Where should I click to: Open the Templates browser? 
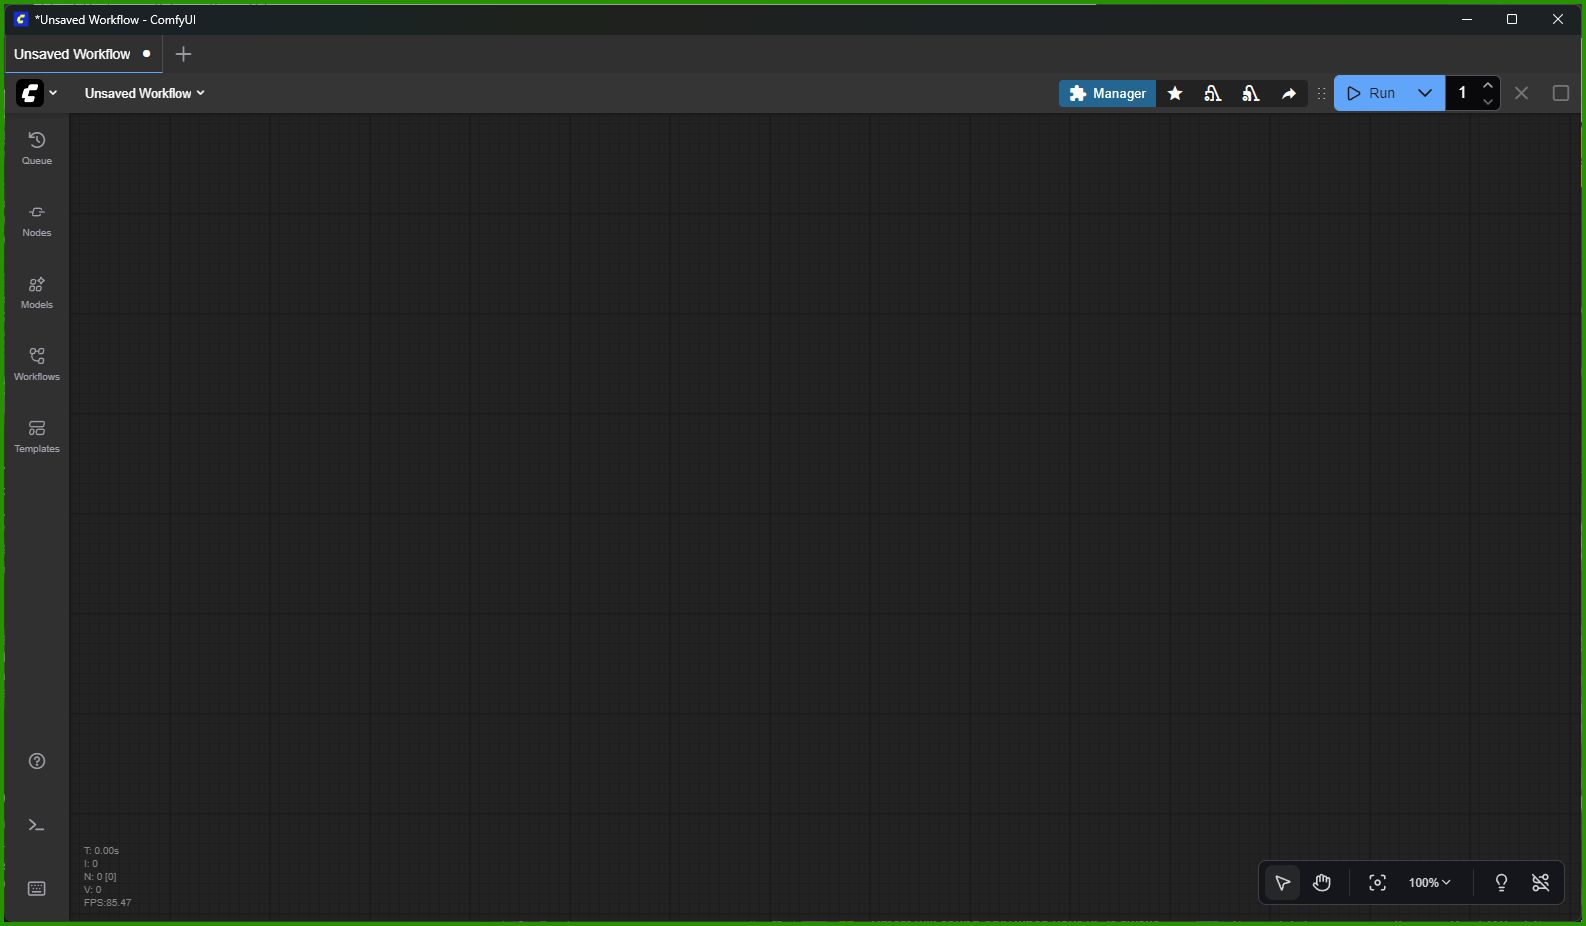[x=37, y=436]
